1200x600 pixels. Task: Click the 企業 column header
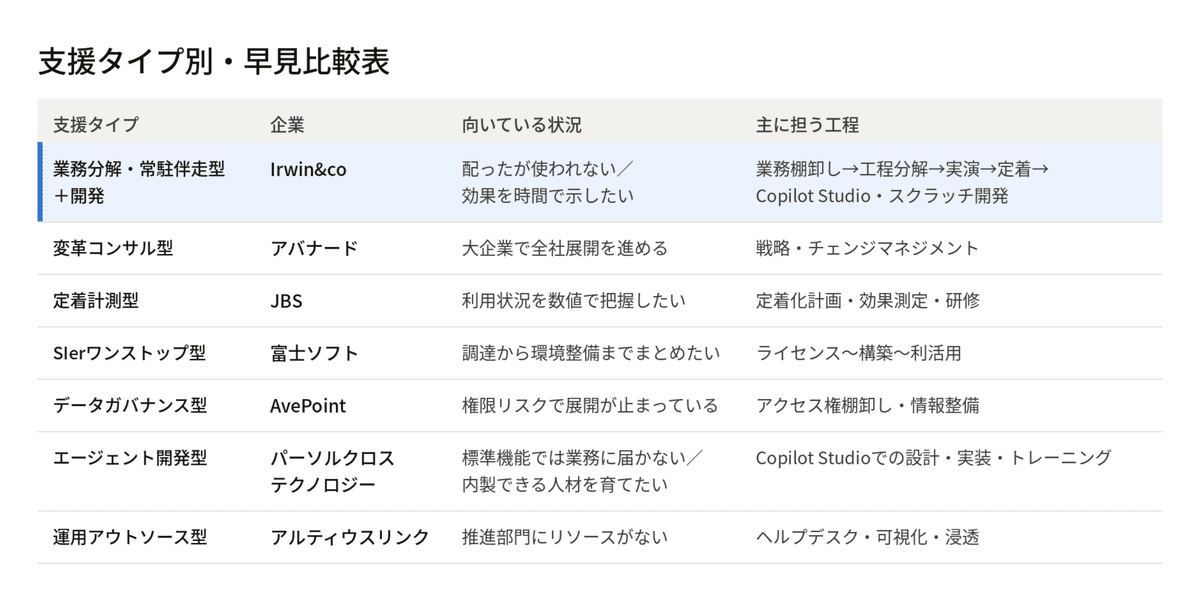pos(287,125)
